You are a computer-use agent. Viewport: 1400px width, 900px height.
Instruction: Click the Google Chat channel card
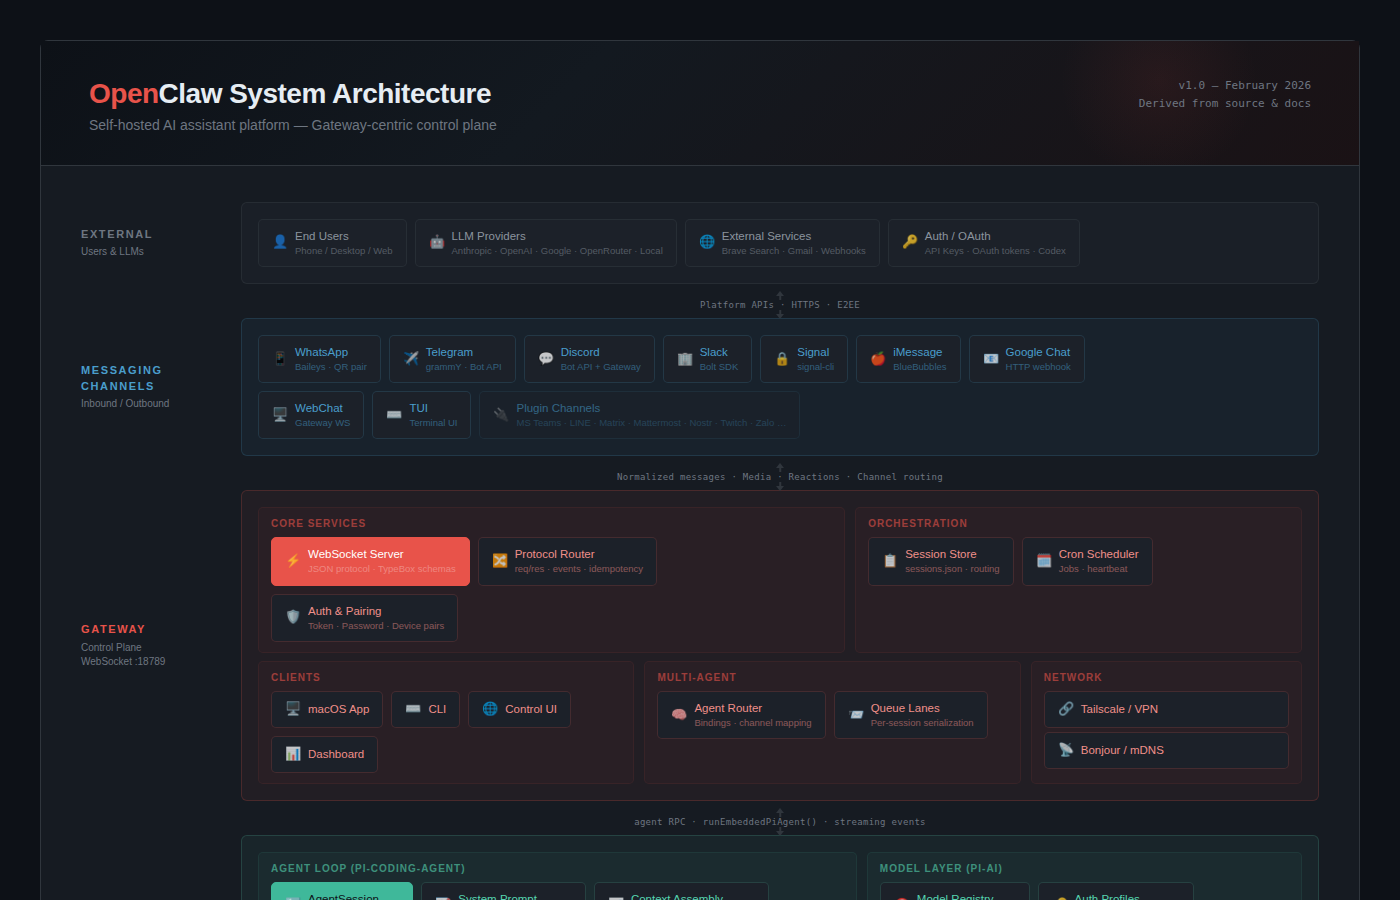1026,359
